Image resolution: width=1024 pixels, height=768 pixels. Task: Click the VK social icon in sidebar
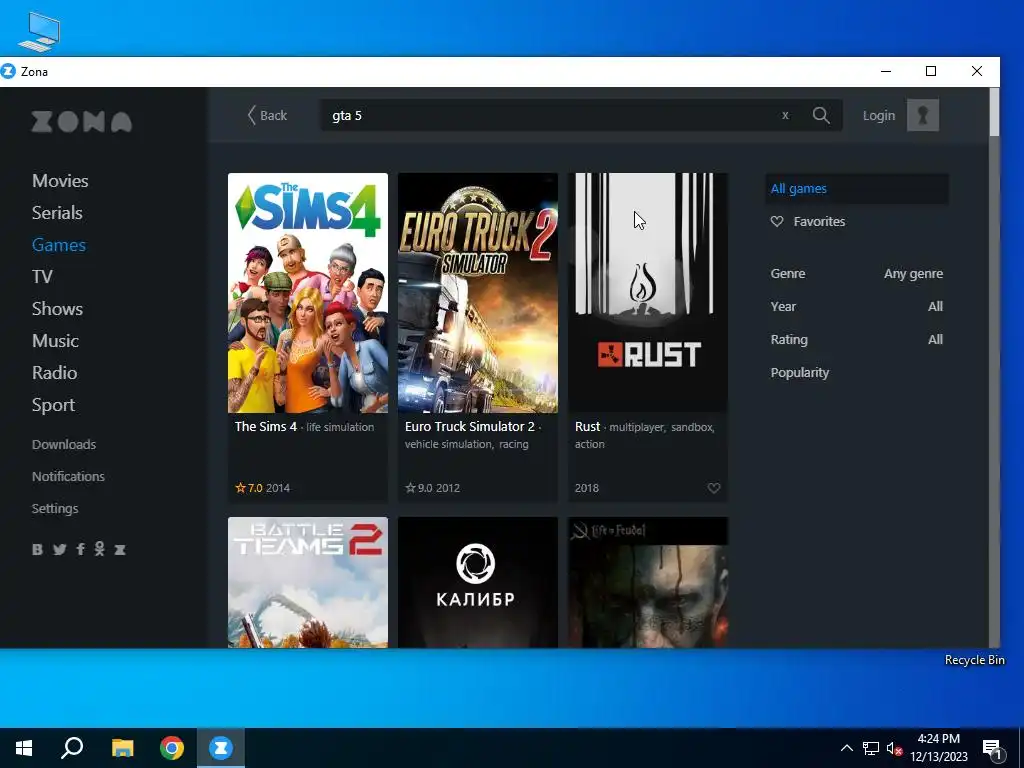38,549
